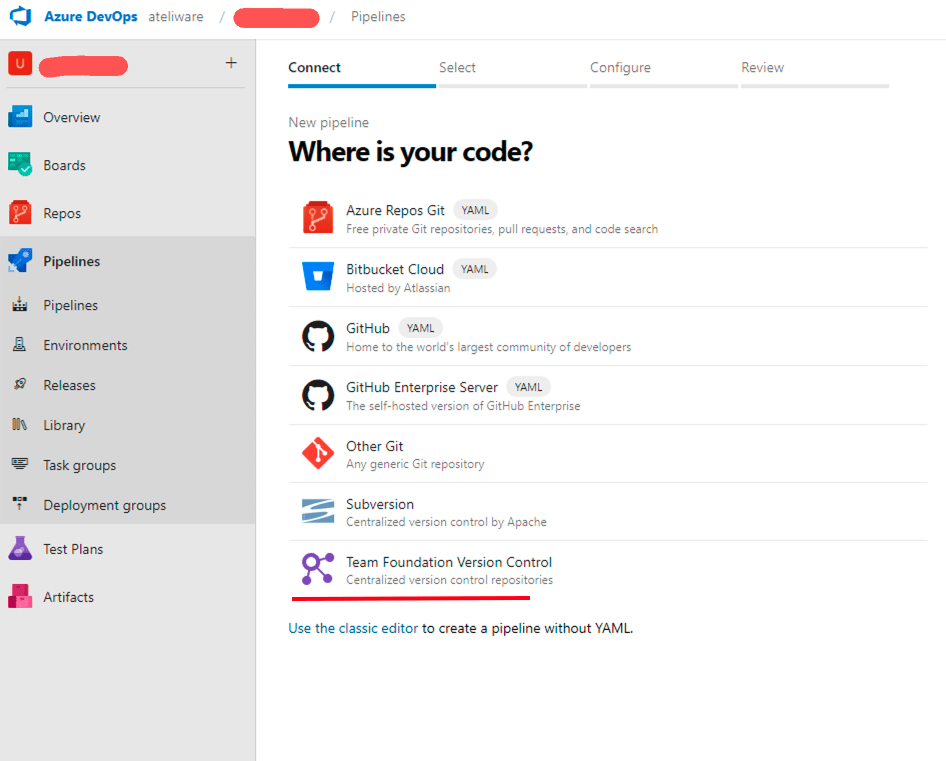Image resolution: width=946 pixels, height=761 pixels.
Task: Click 'Centralized version control repositories' text
Action: 449,580
